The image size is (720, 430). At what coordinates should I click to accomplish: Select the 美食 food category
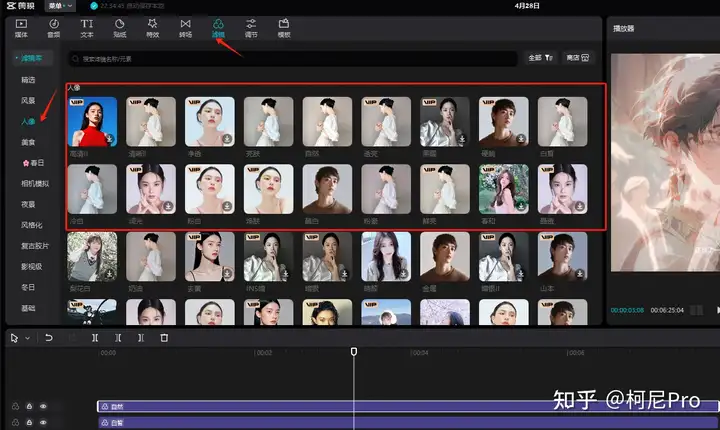pos(28,142)
